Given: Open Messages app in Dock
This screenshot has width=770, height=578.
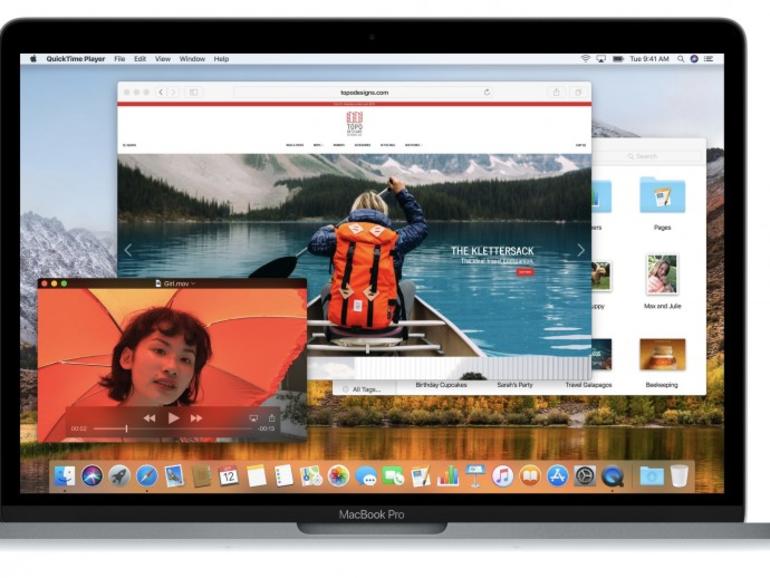Looking at the screenshot, I should pyautogui.click(x=366, y=476).
